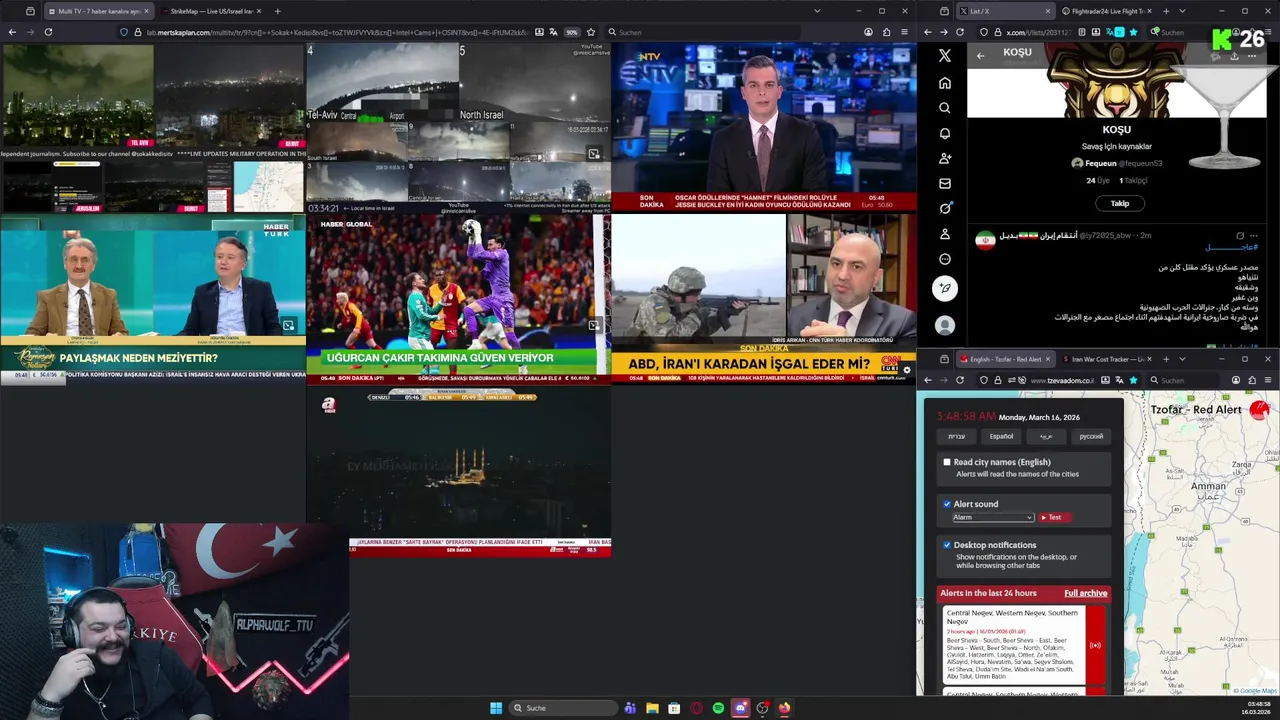Click the alert siren icon on Central Negev card
The image size is (1280, 720).
click(x=1095, y=645)
